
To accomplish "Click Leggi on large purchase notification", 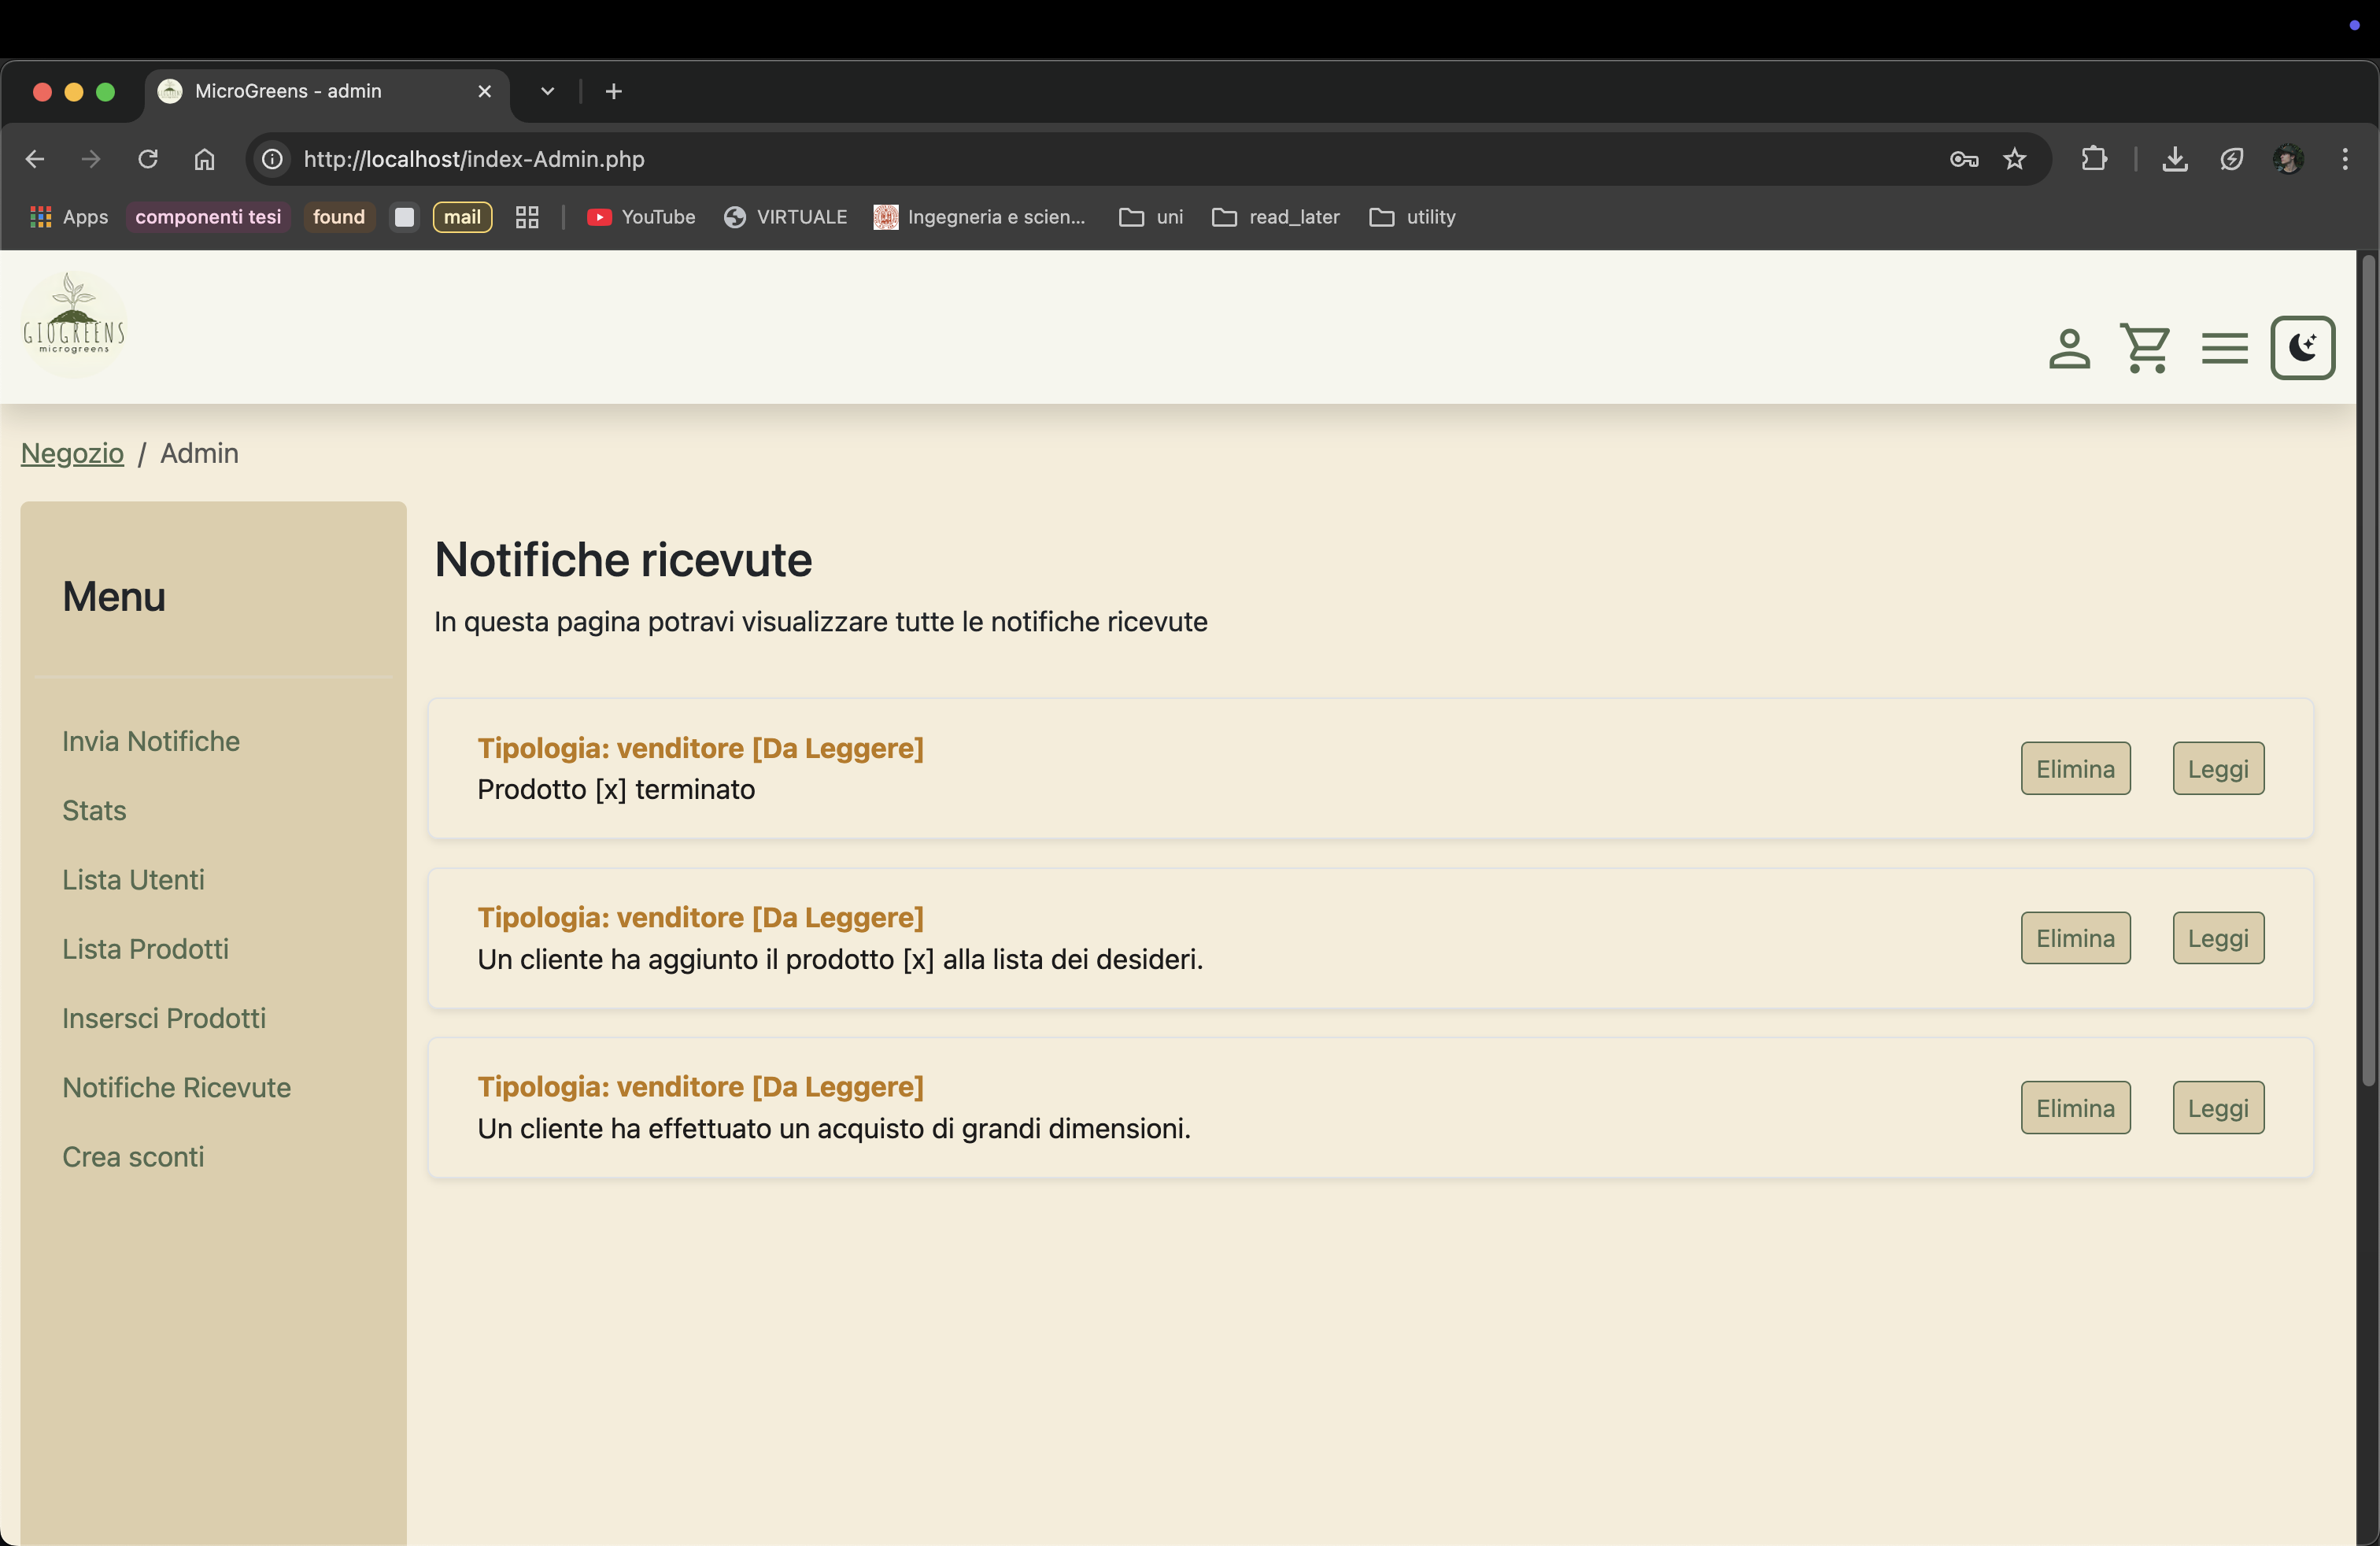I will pos(2217,1107).
